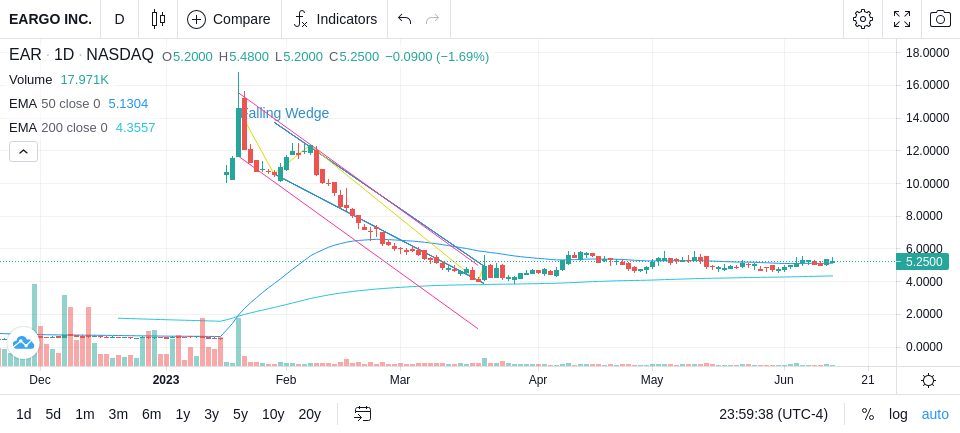Image resolution: width=960 pixels, height=433 pixels.
Task: Open chart settings gear
Action: coord(863,19)
